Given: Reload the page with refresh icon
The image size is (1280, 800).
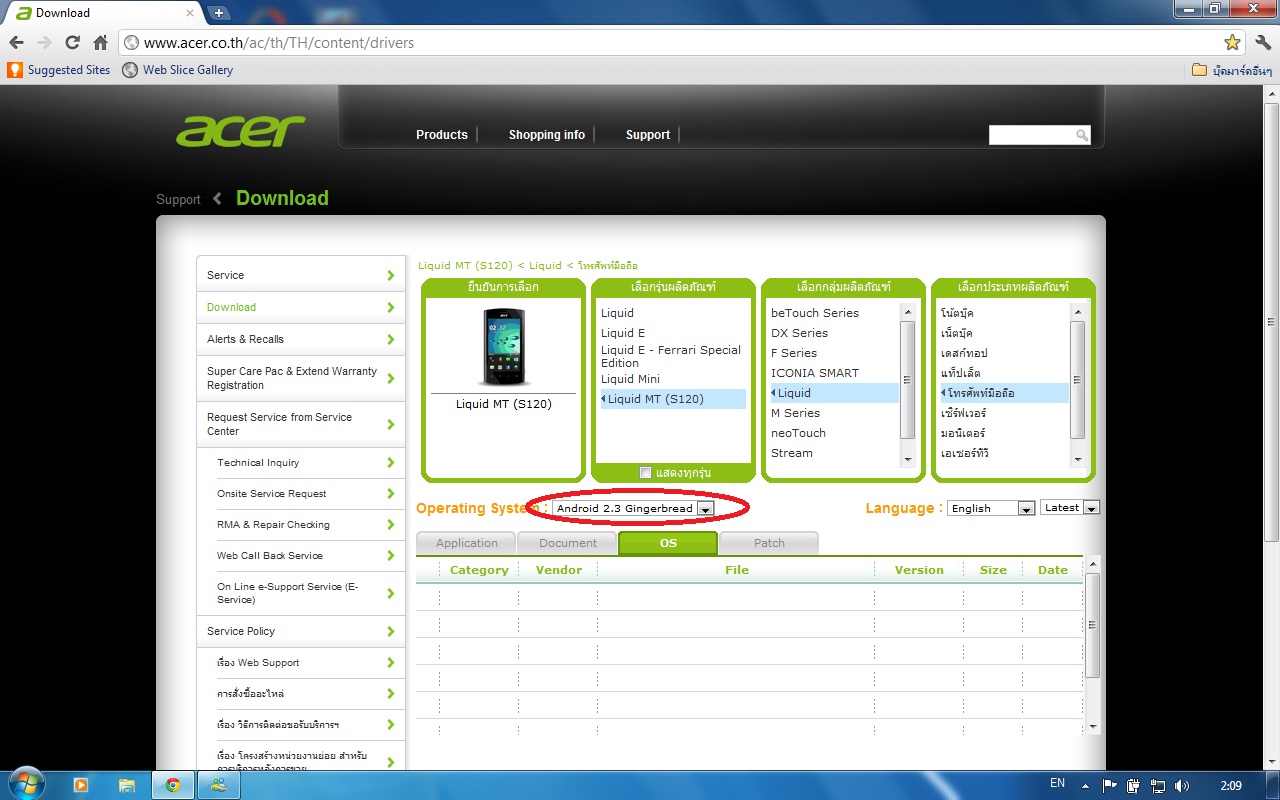Looking at the screenshot, I should coord(72,42).
